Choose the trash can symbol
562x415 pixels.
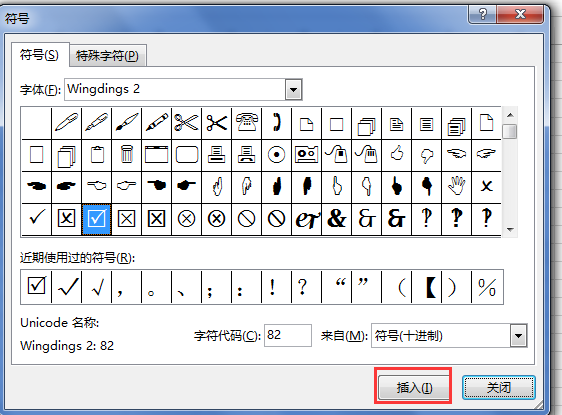(x=127, y=154)
